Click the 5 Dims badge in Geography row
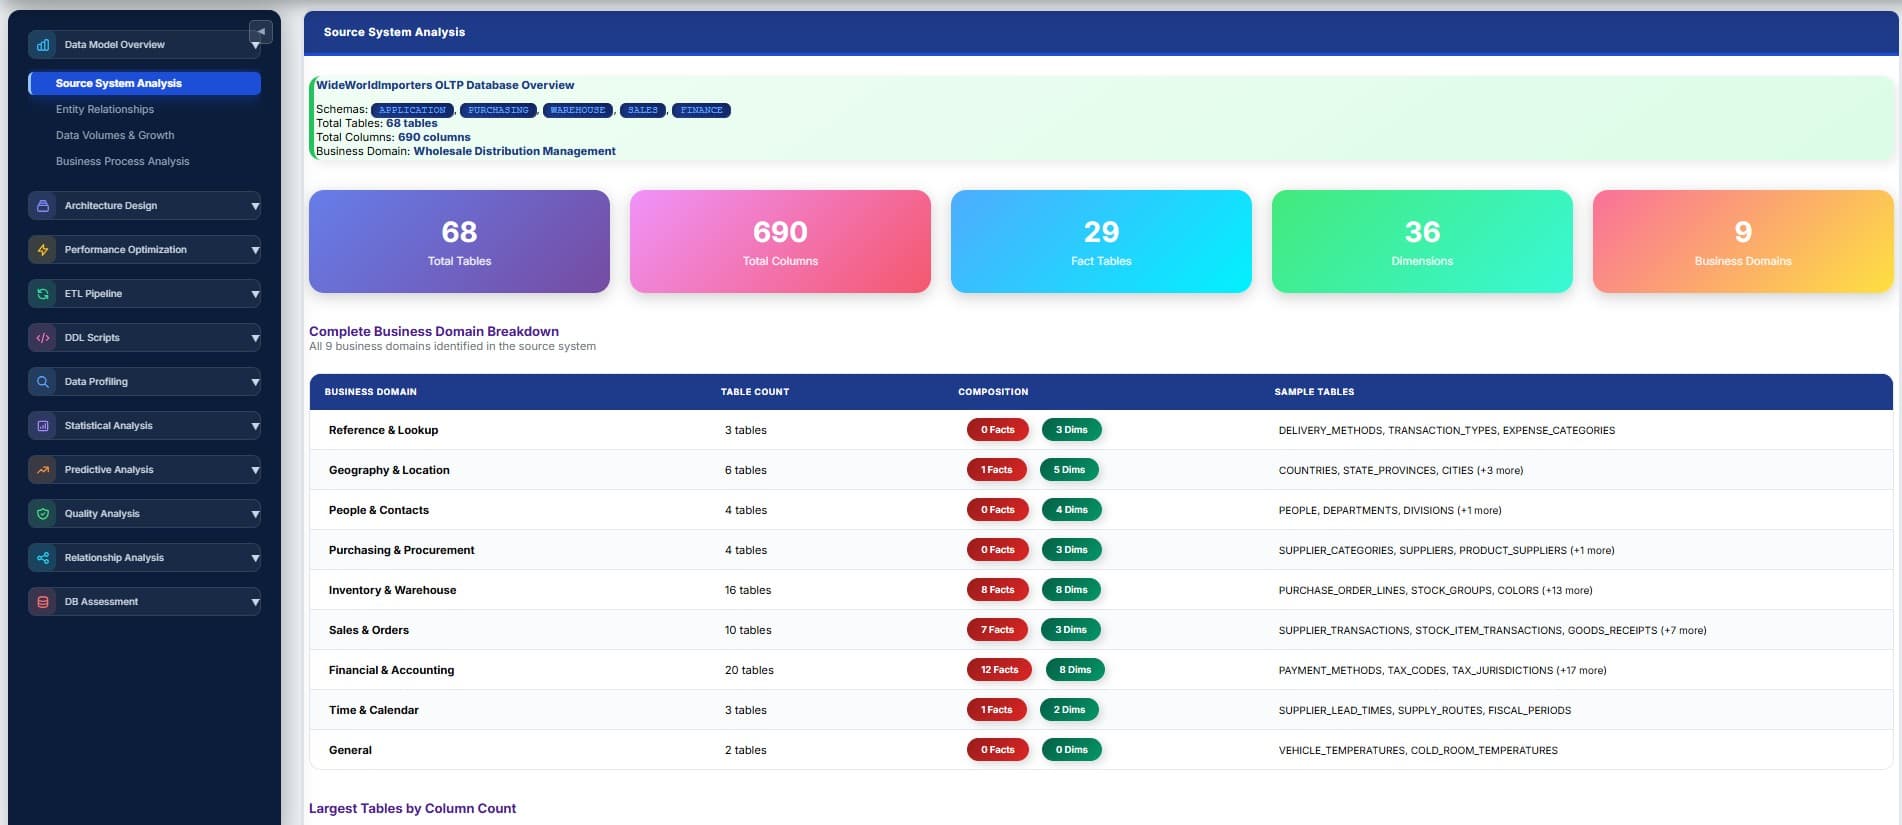Screen dimensions: 1902x825 click(1069, 470)
